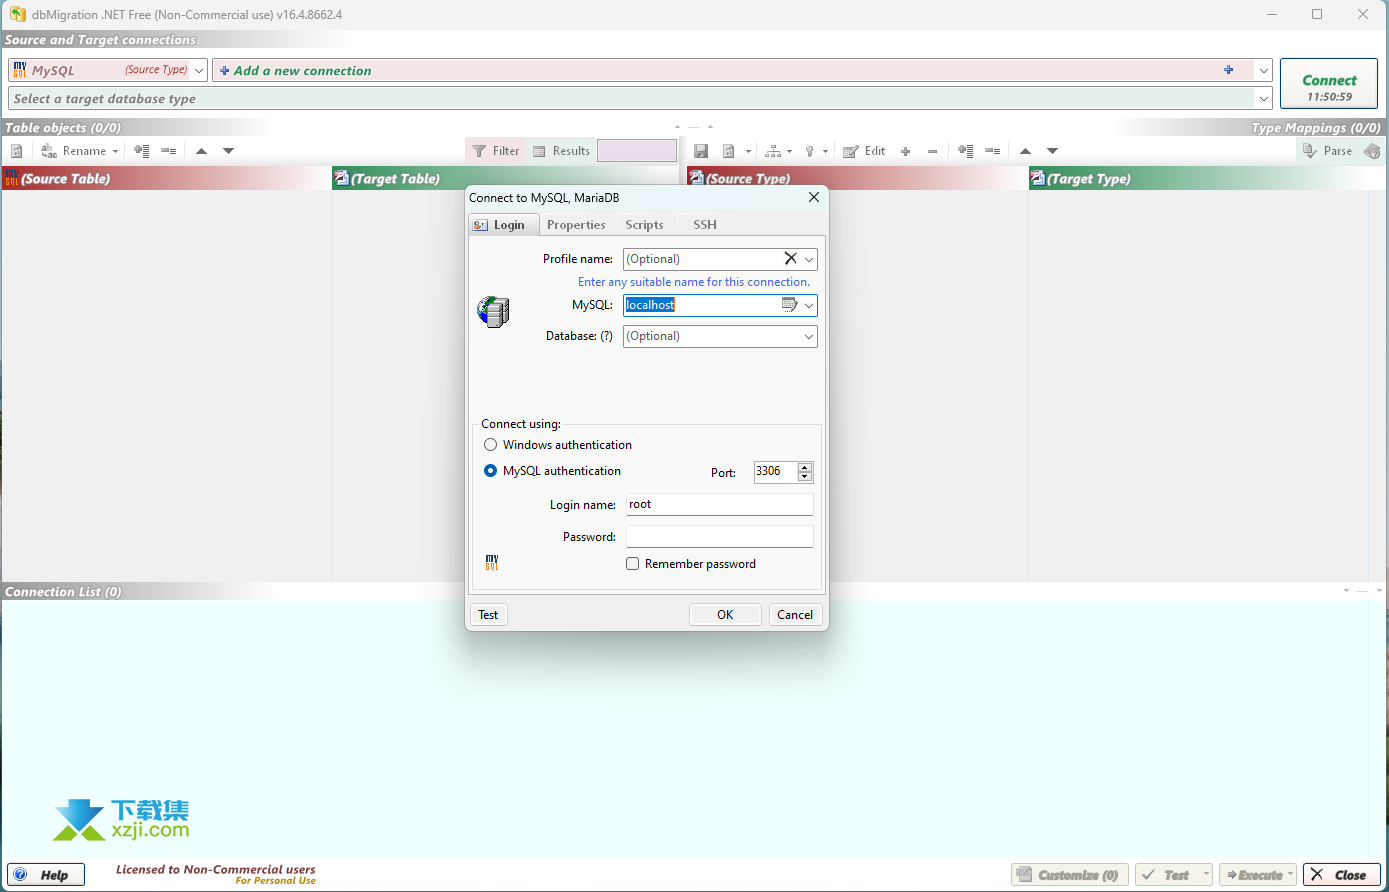Screen dimensions: 1389x892
Task: Click the hierarchy tree icon
Action: (x=773, y=151)
